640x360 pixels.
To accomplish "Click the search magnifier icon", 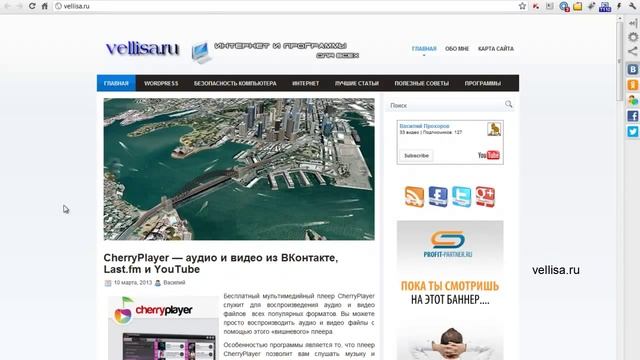I will click(508, 104).
